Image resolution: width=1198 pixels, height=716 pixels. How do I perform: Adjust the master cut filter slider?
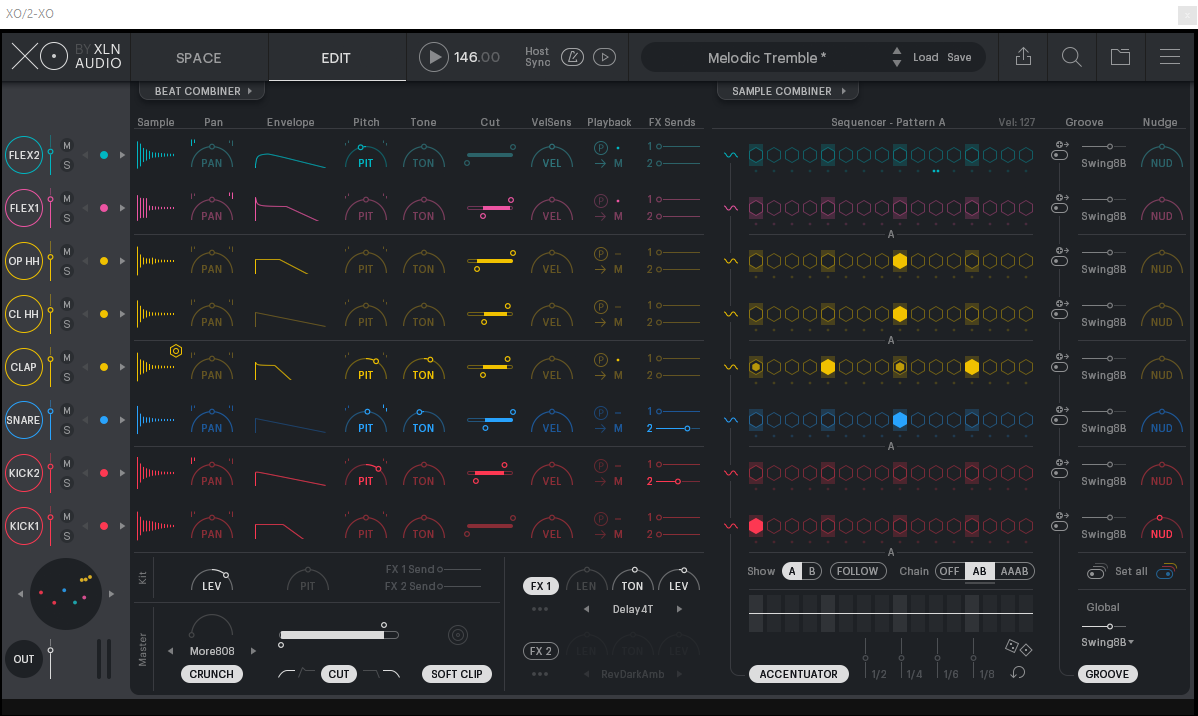tap(339, 635)
